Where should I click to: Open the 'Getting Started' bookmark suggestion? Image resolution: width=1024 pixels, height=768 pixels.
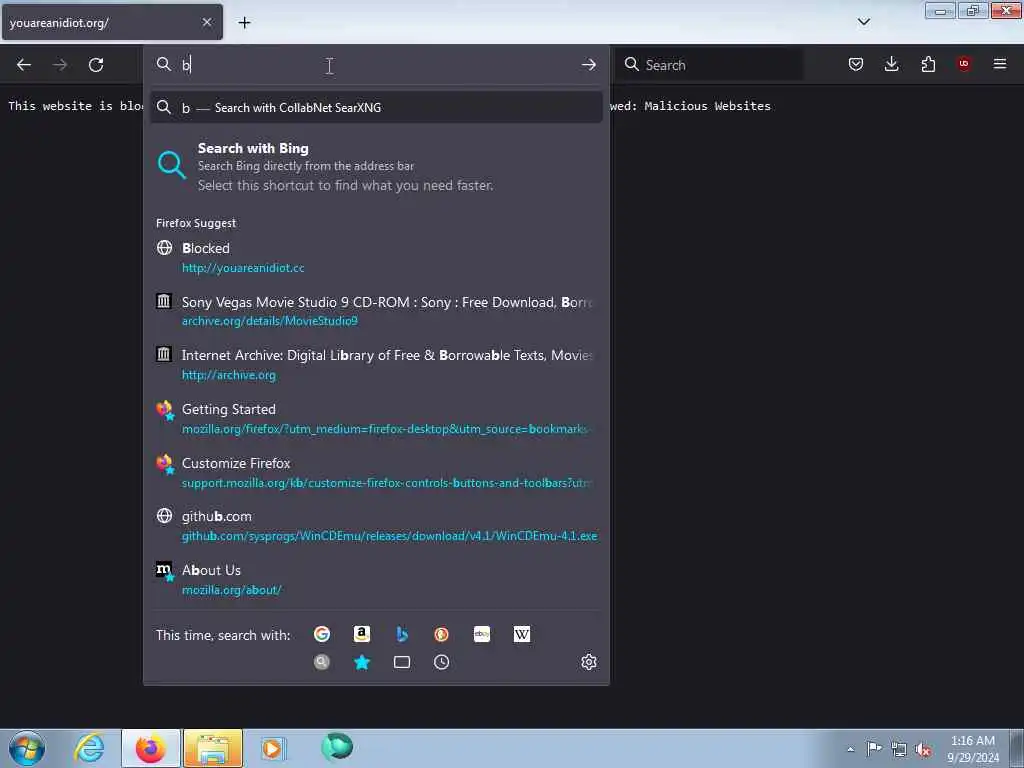[x=376, y=419]
